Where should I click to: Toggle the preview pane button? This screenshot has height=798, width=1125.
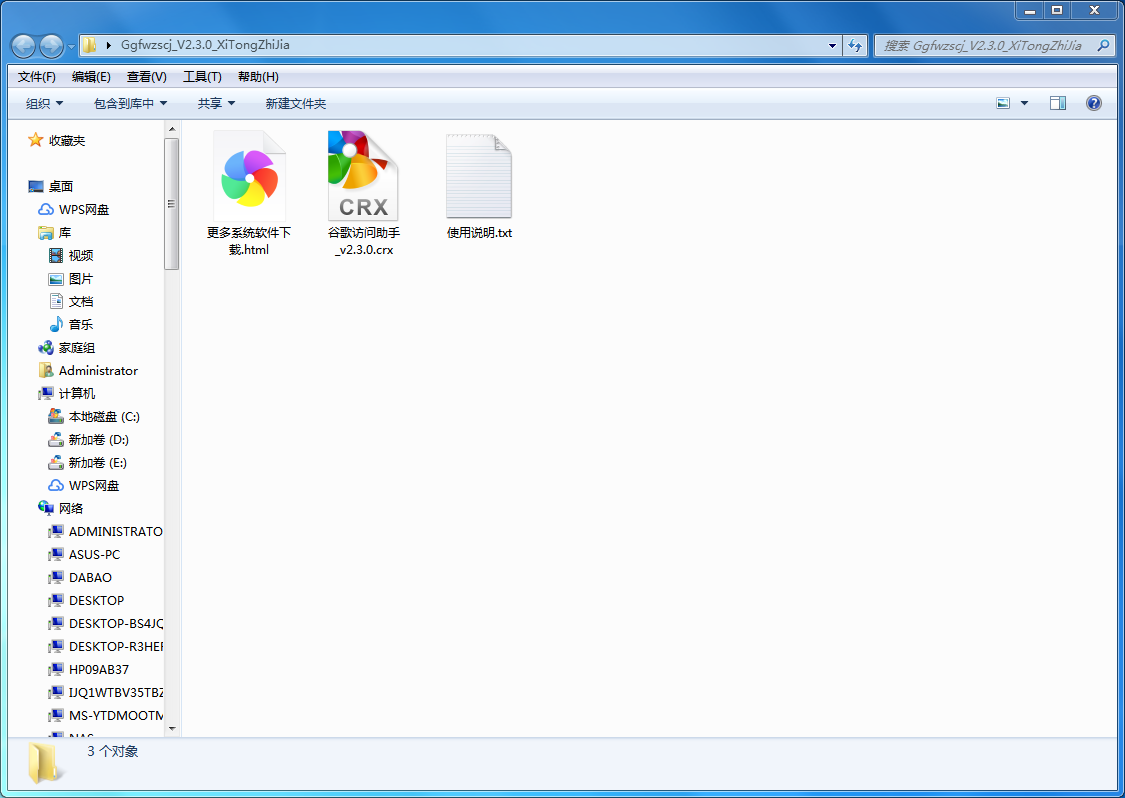coord(1058,103)
